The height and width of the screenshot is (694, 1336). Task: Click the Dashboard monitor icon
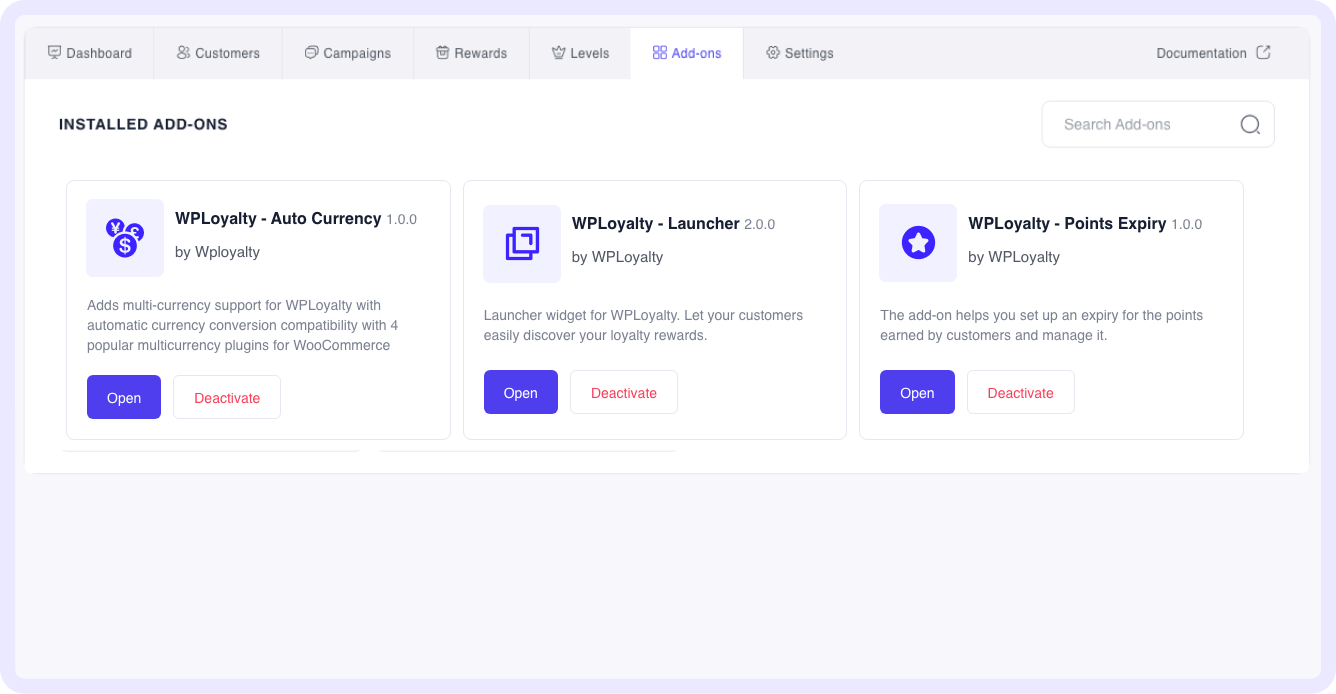[x=54, y=53]
